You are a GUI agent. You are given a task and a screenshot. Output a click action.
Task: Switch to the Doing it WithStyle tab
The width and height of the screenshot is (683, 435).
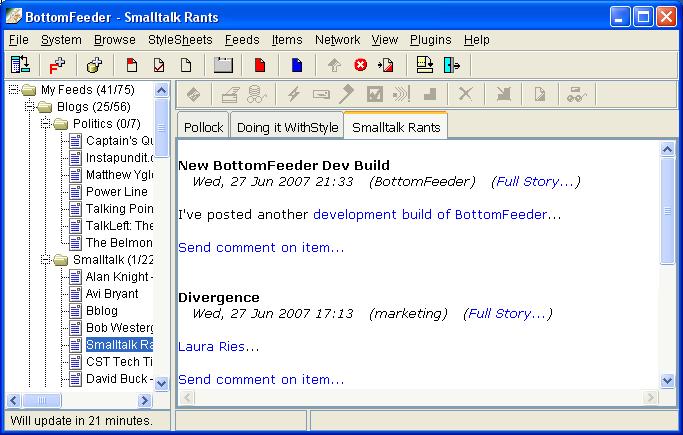287,127
